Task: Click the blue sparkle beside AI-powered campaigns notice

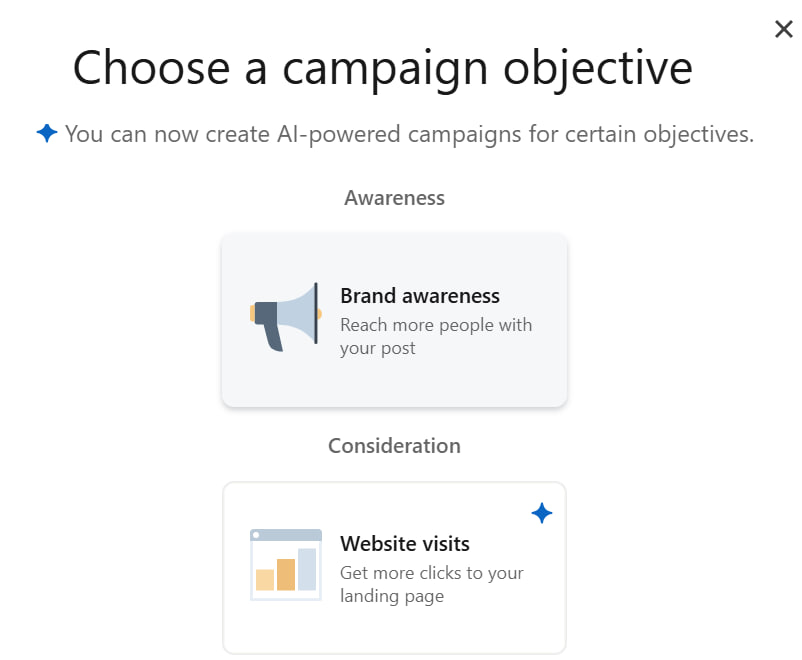Action: (47, 134)
